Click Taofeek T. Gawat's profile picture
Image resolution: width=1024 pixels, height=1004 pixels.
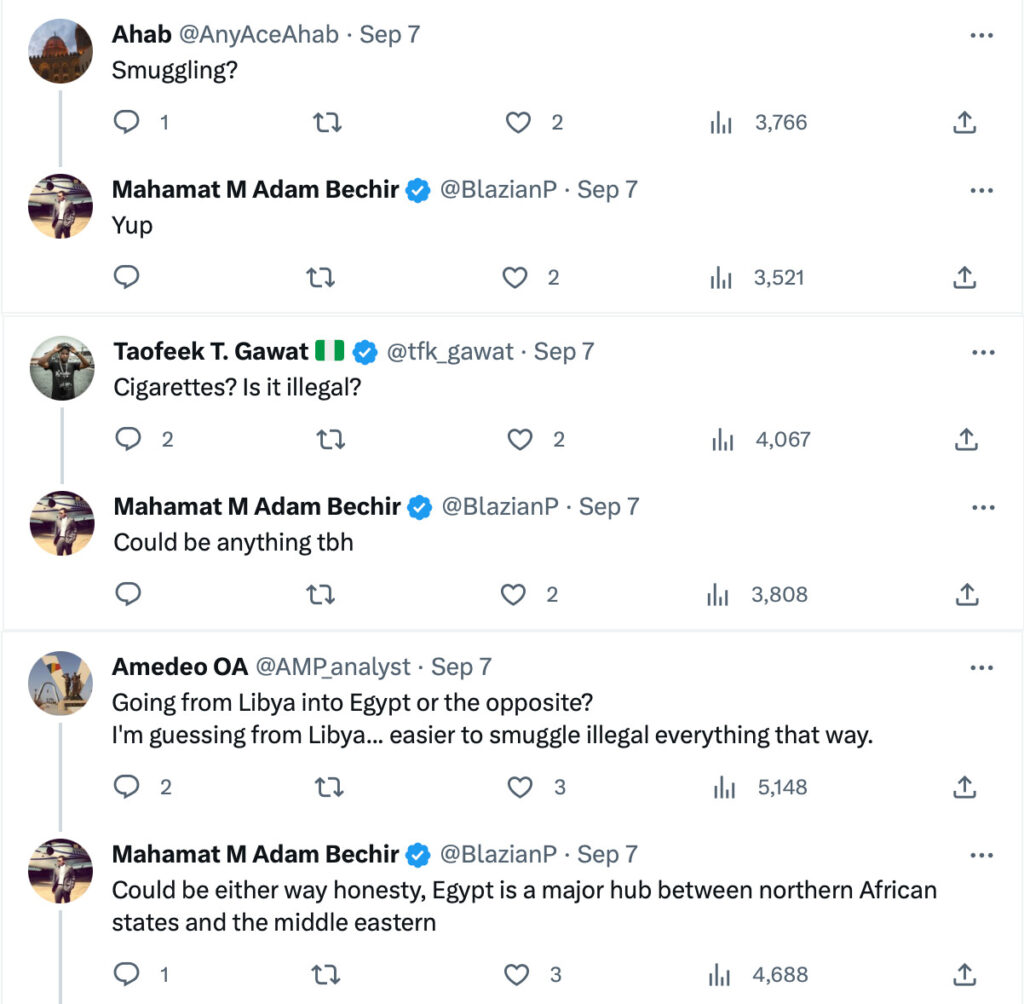pyautogui.click(x=62, y=368)
